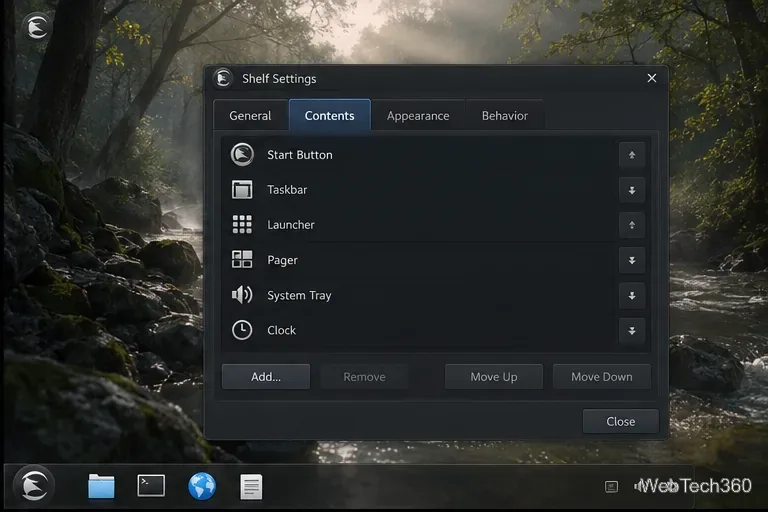Image resolution: width=768 pixels, height=512 pixels.
Task: Click arrow button on Pager row
Action: coord(632,260)
